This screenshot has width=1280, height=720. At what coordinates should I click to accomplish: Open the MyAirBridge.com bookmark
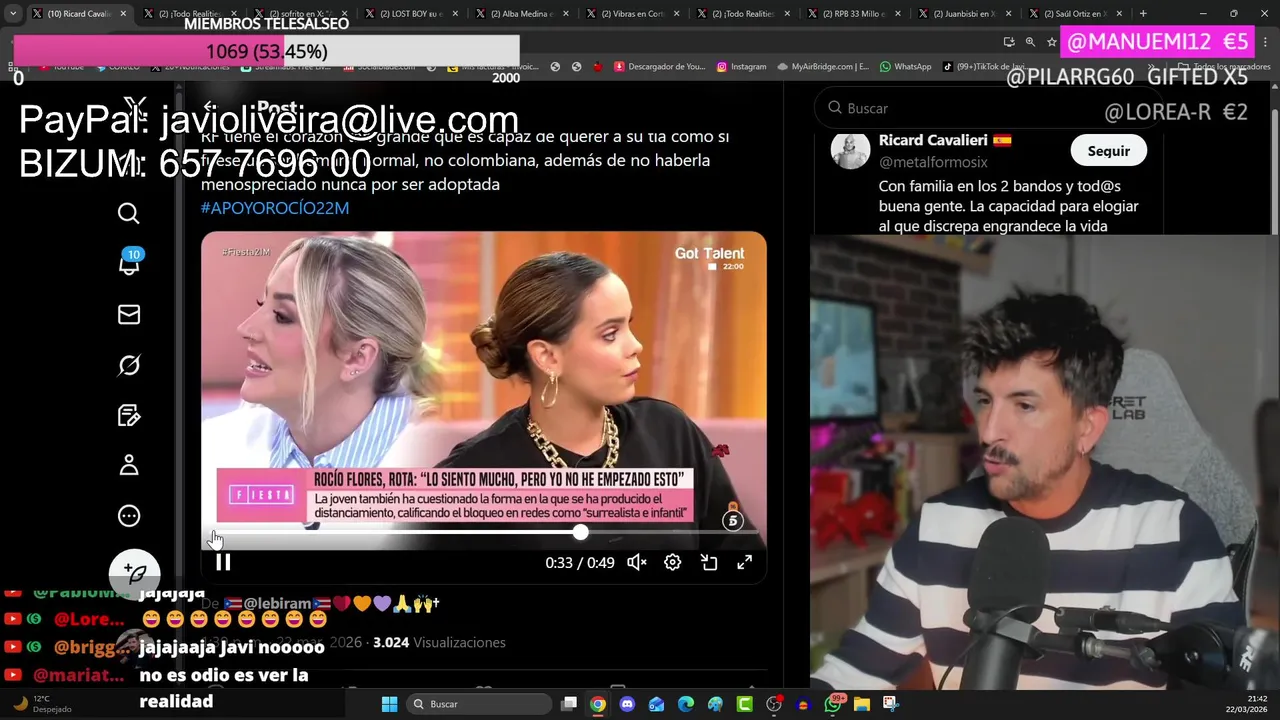pyautogui.click(x=823, y=67)
